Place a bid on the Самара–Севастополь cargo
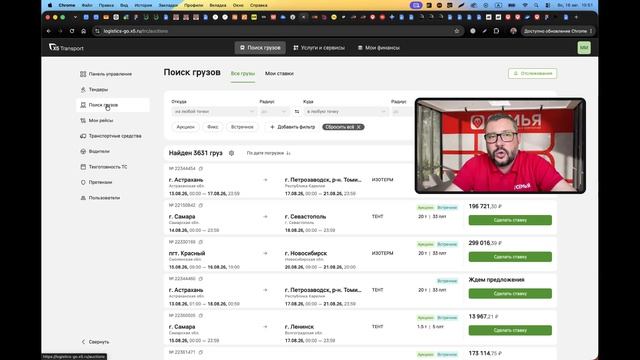The image size is (640, 360). coord(510,220)
